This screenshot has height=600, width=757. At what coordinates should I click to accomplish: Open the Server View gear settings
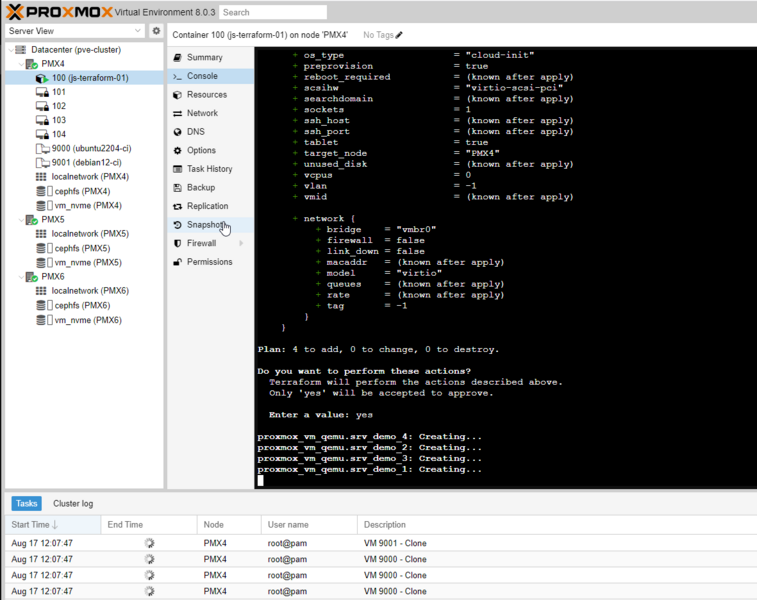156,31
